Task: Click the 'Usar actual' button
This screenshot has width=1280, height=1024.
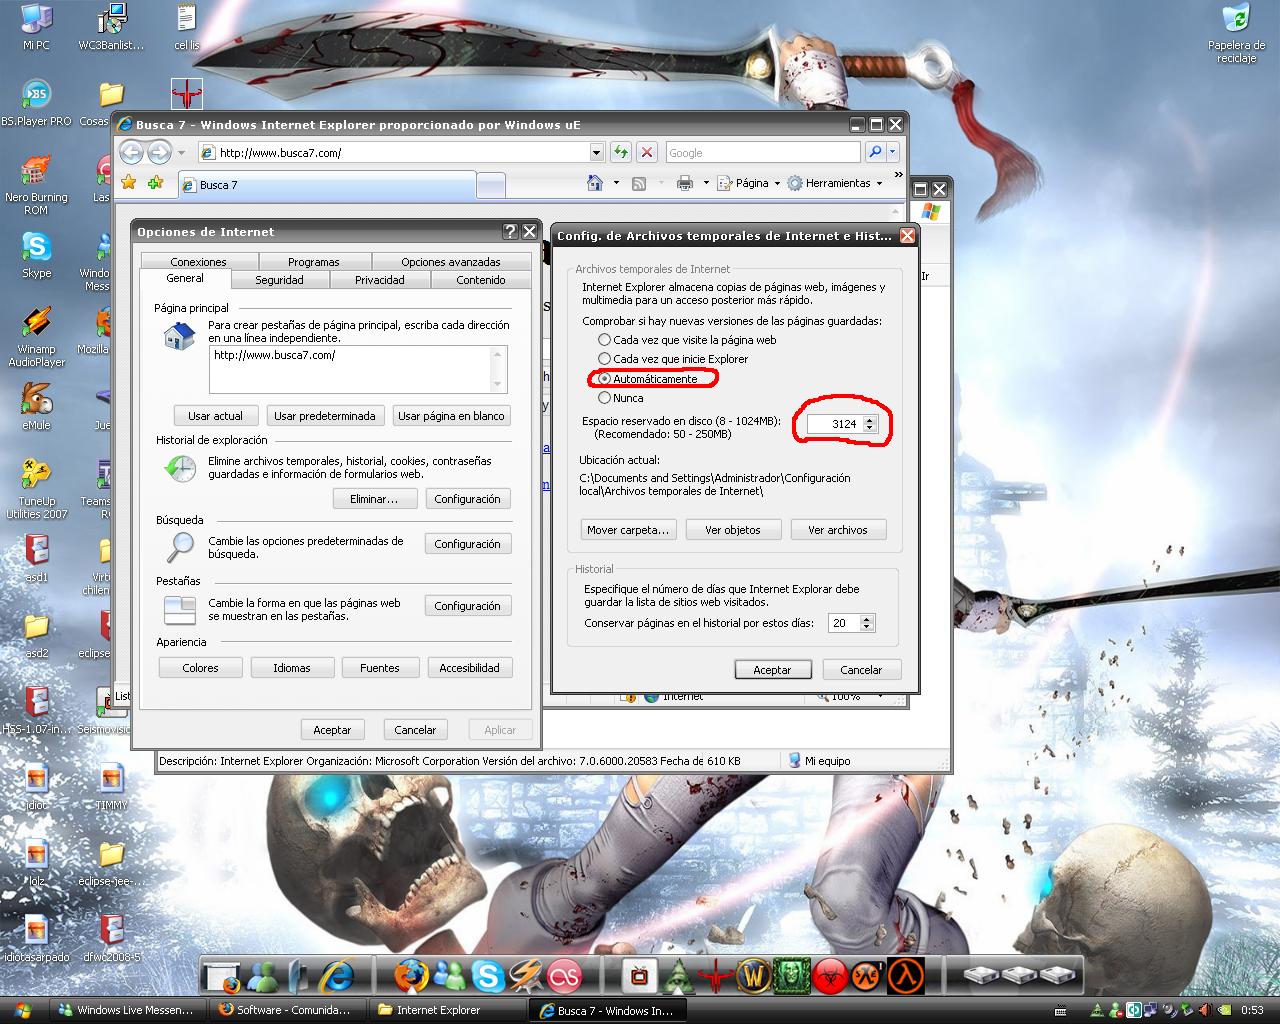Action: (215, 416)
